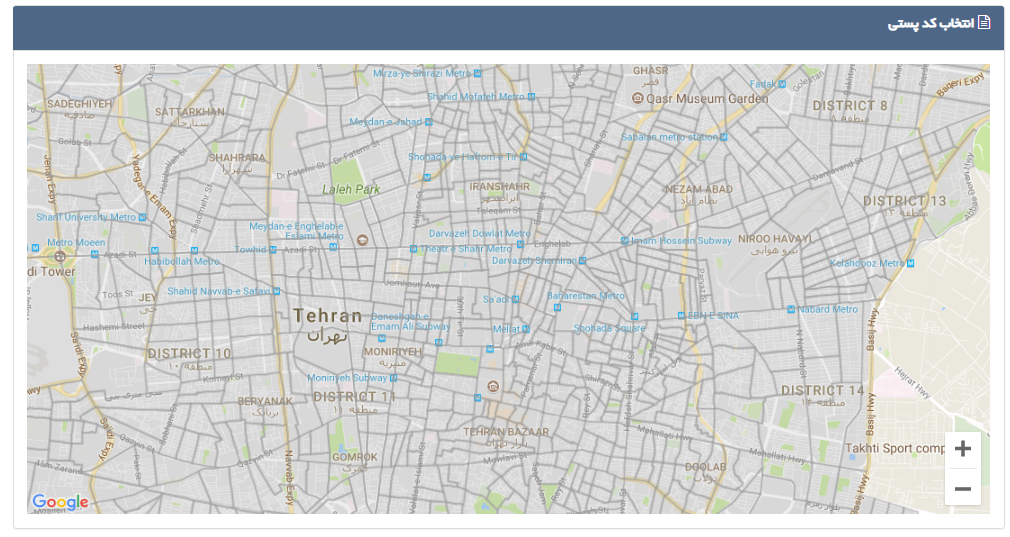Click the museum marker right of Meydan-e Enghelab
This screenshot has height=537, width=1010.
pyautogui.click(x=363, y=240)
